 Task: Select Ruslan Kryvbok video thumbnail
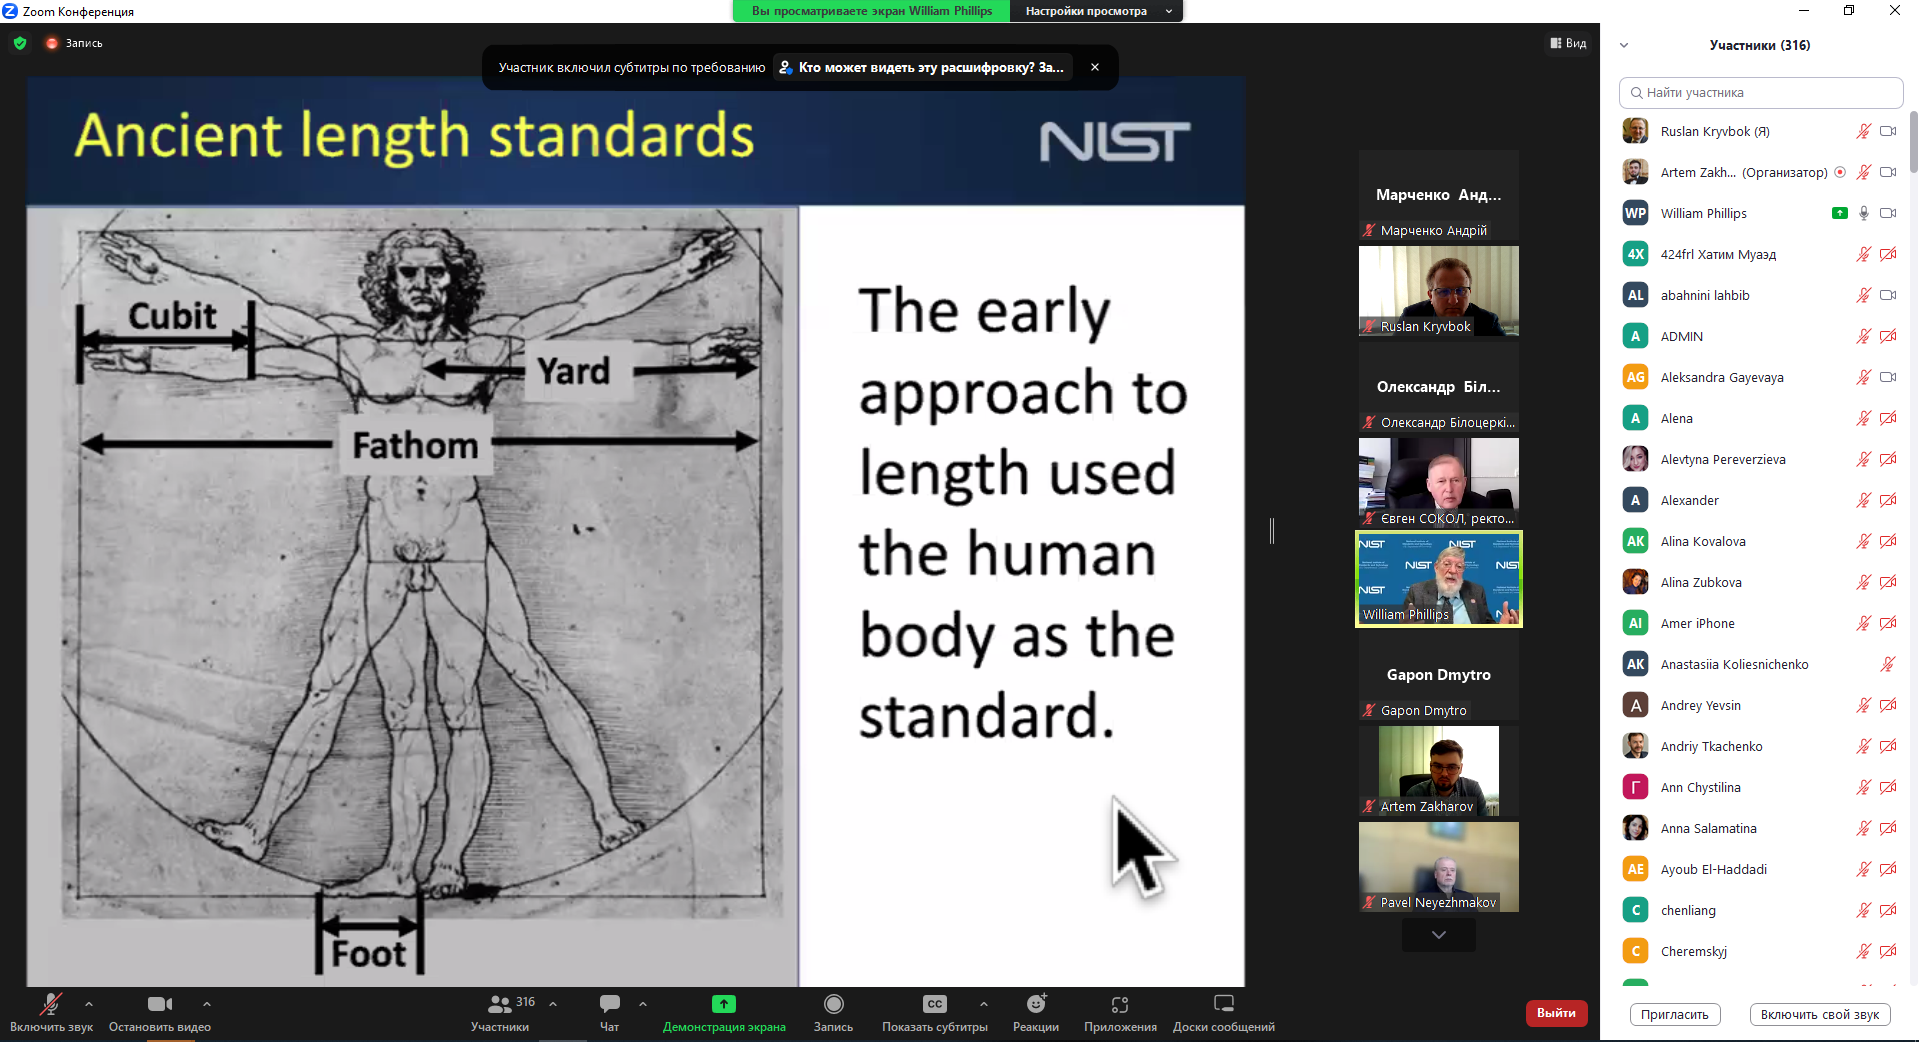(x=1439, y=291)
